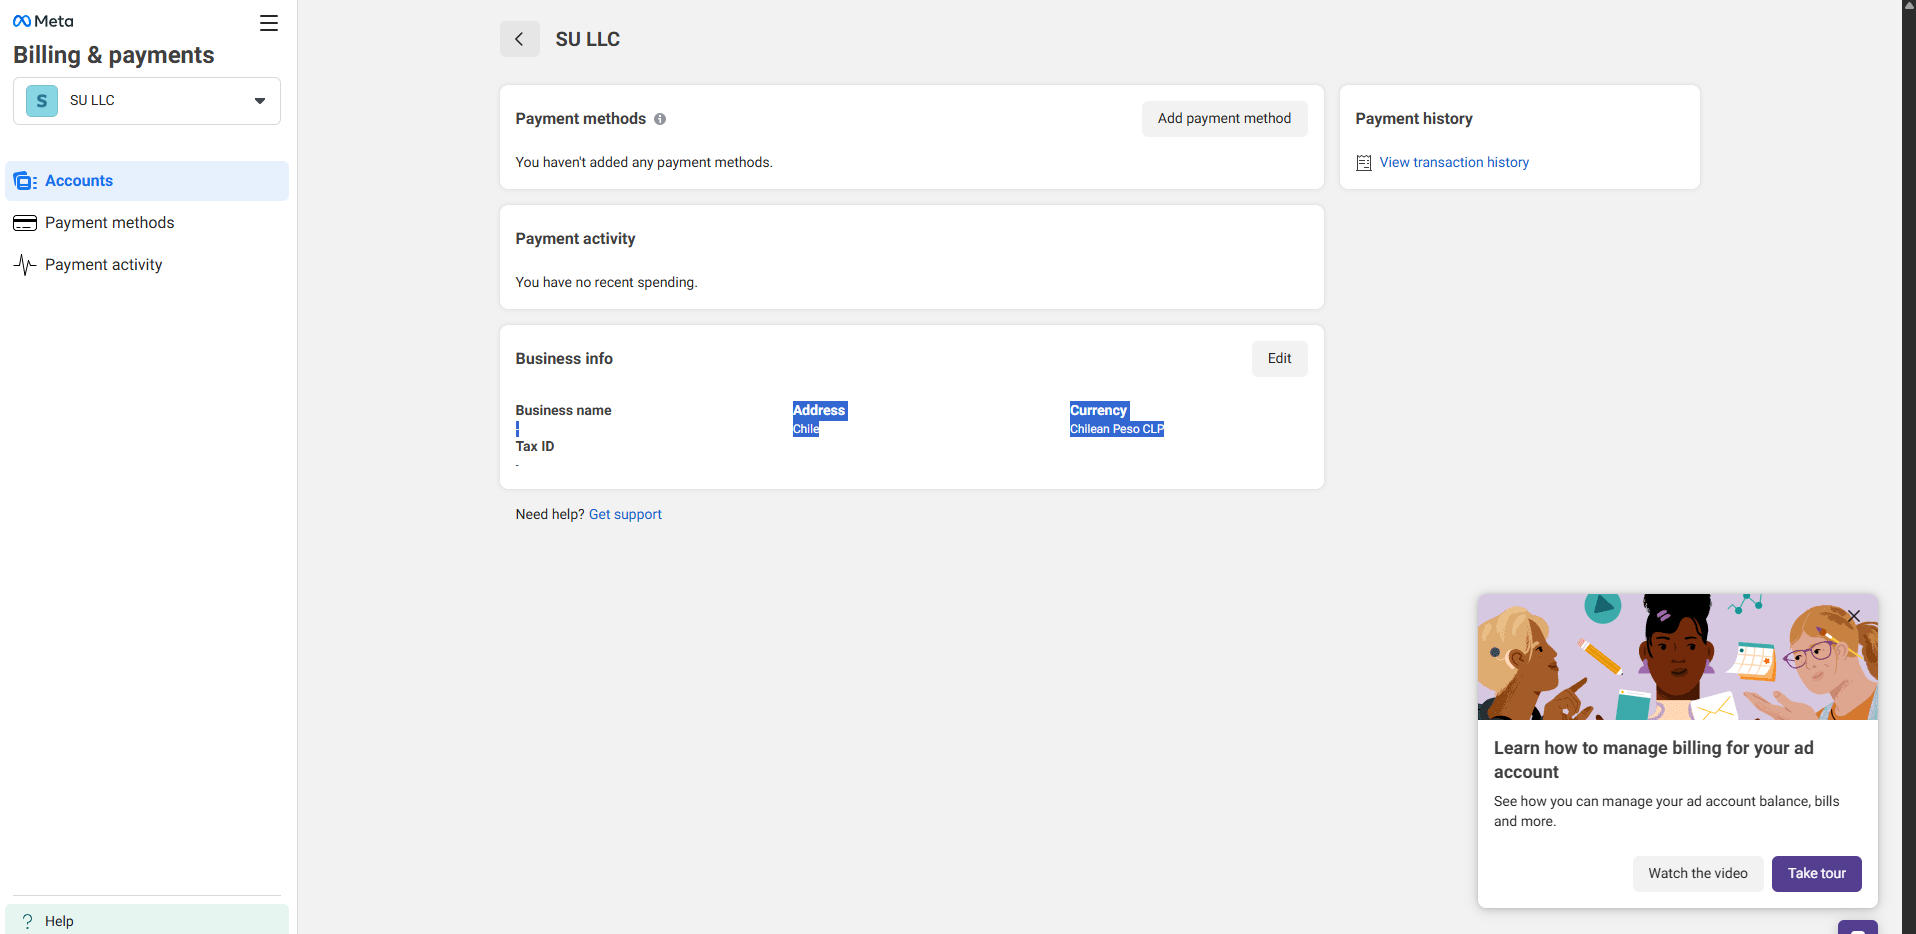Click the Meta logo

click(43, 21)
